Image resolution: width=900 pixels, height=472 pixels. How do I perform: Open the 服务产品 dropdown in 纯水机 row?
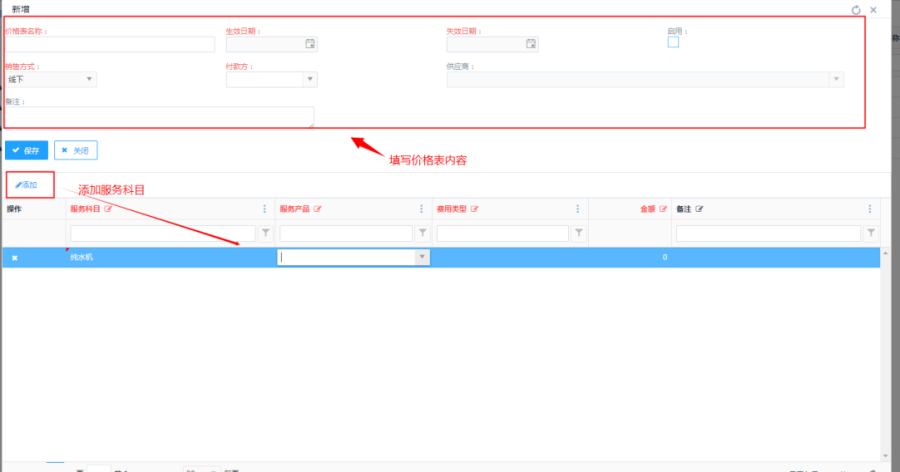[422, 257]
